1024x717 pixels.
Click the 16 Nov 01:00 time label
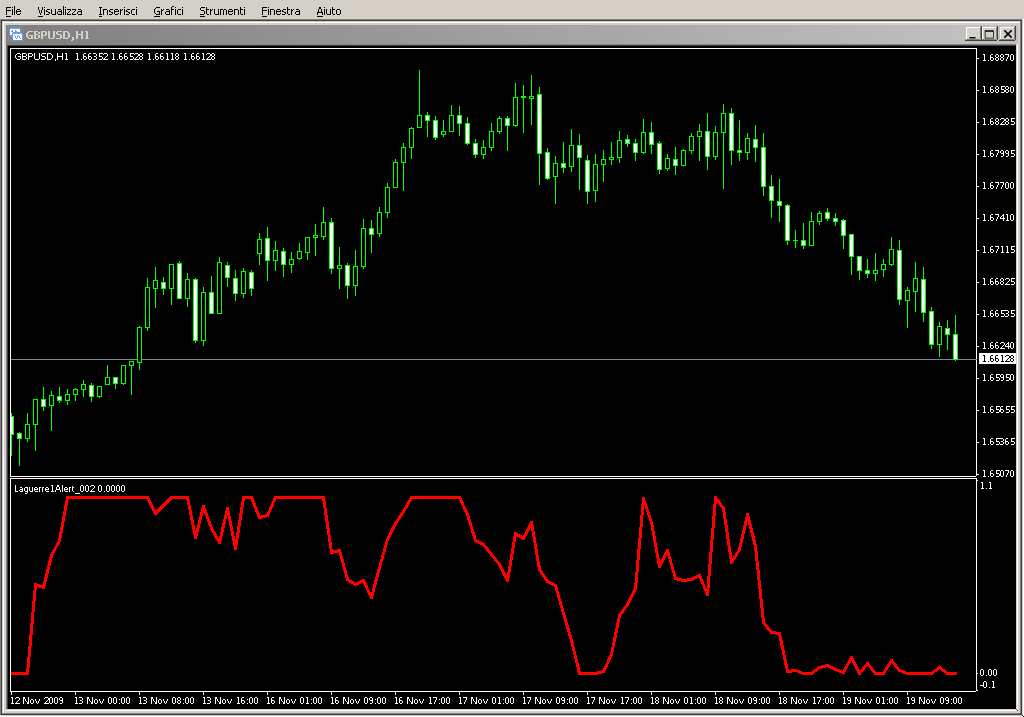[x=294, y=701]
